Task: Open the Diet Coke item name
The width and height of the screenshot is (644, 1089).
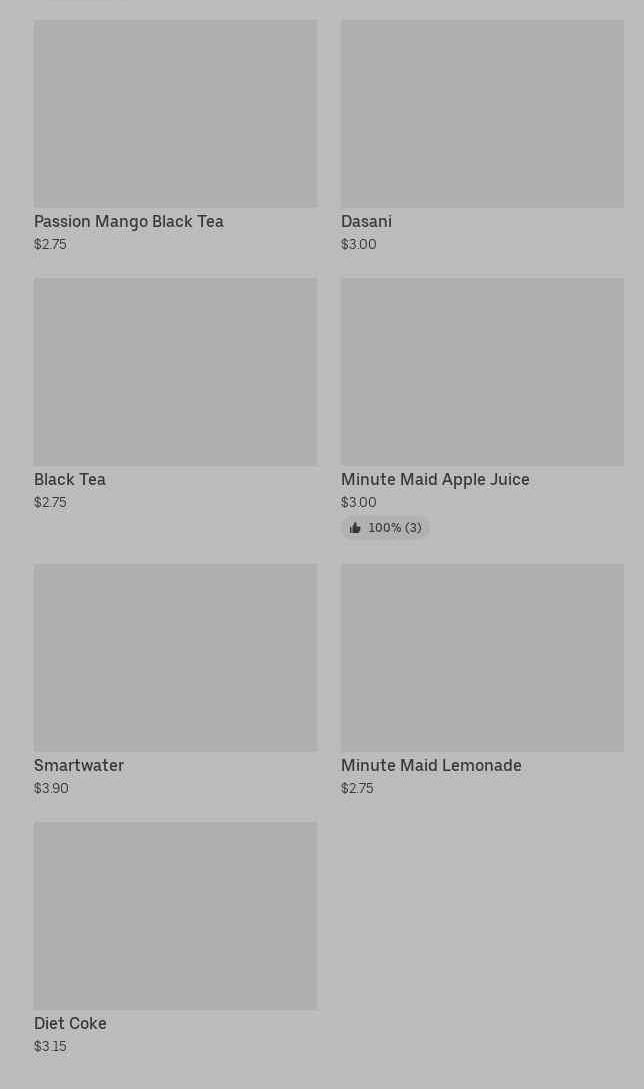Action: [x=70, y=1023]
